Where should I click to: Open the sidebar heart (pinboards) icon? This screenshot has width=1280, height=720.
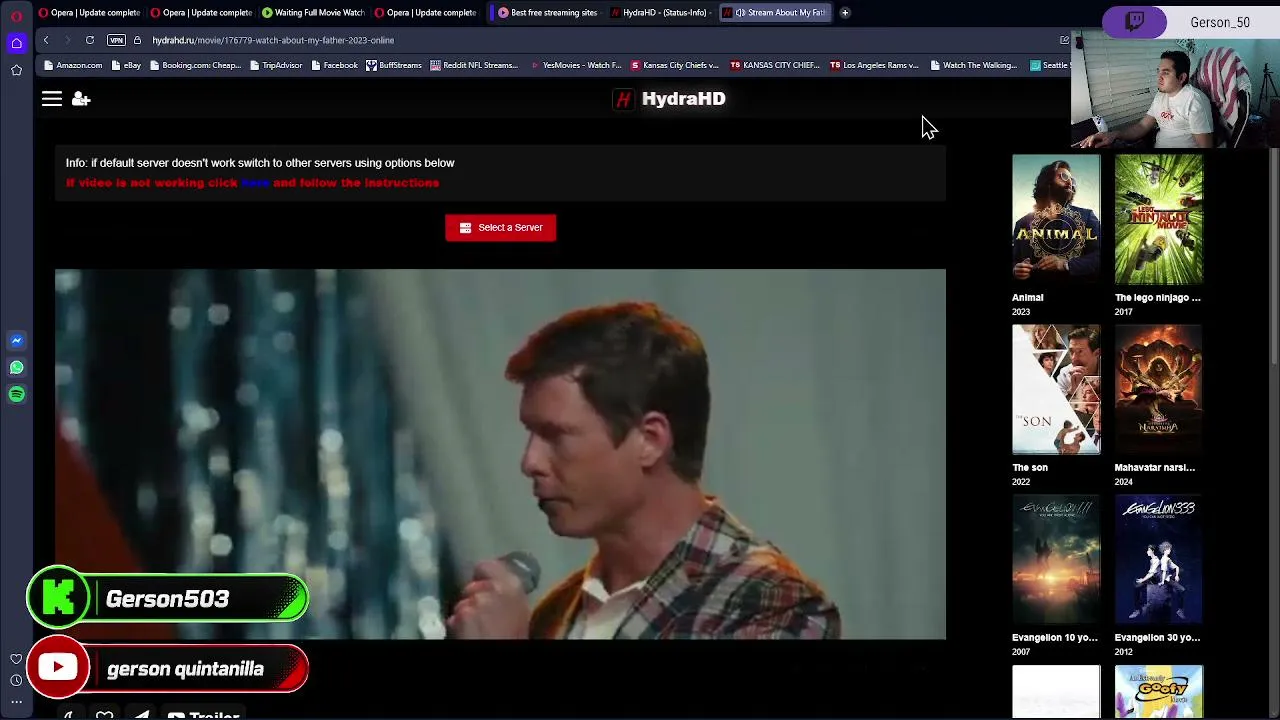click(x=16, y=660)
